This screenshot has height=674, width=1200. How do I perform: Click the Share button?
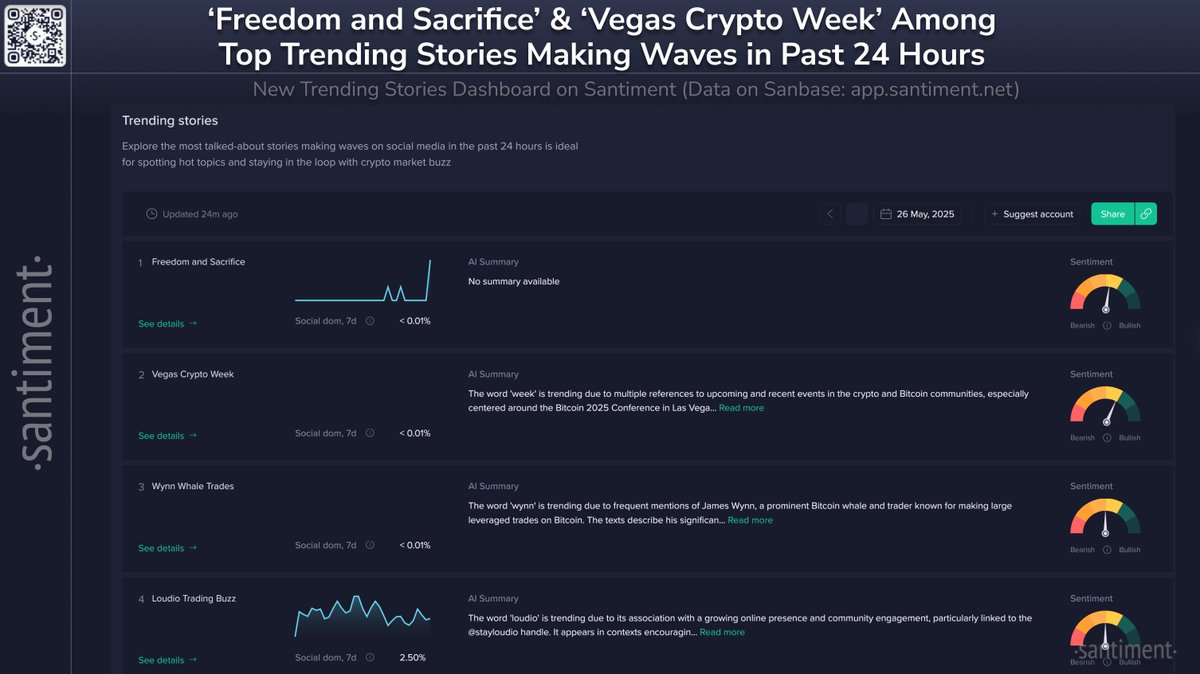1113,214
